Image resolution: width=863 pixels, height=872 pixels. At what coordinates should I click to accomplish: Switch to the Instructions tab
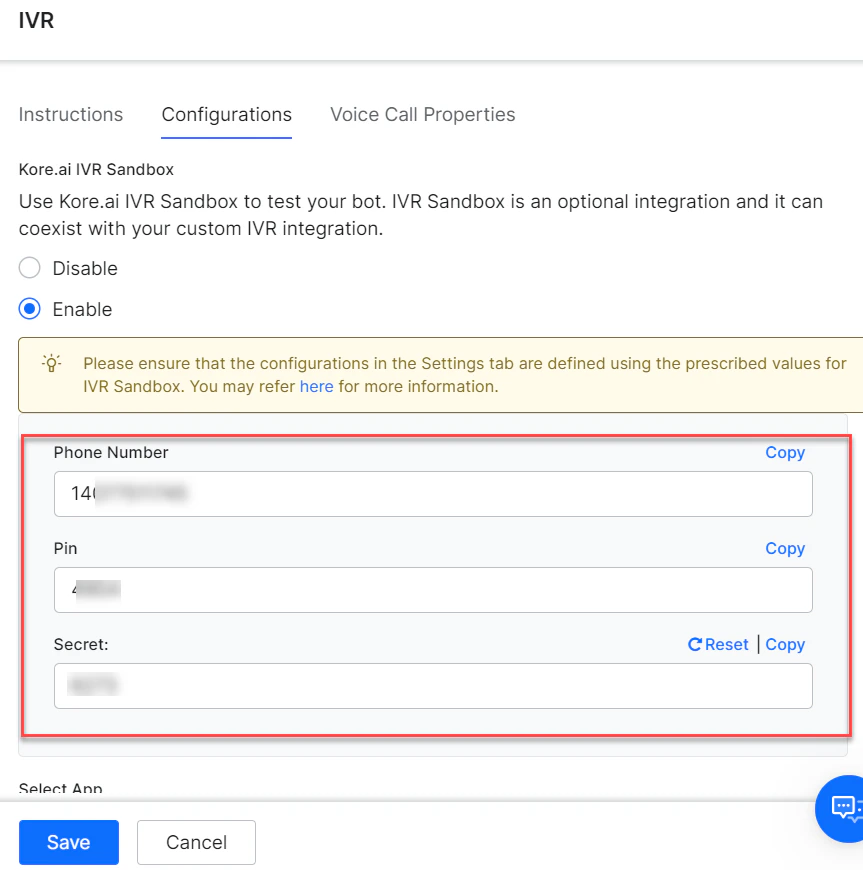click(x=70, y=114)
